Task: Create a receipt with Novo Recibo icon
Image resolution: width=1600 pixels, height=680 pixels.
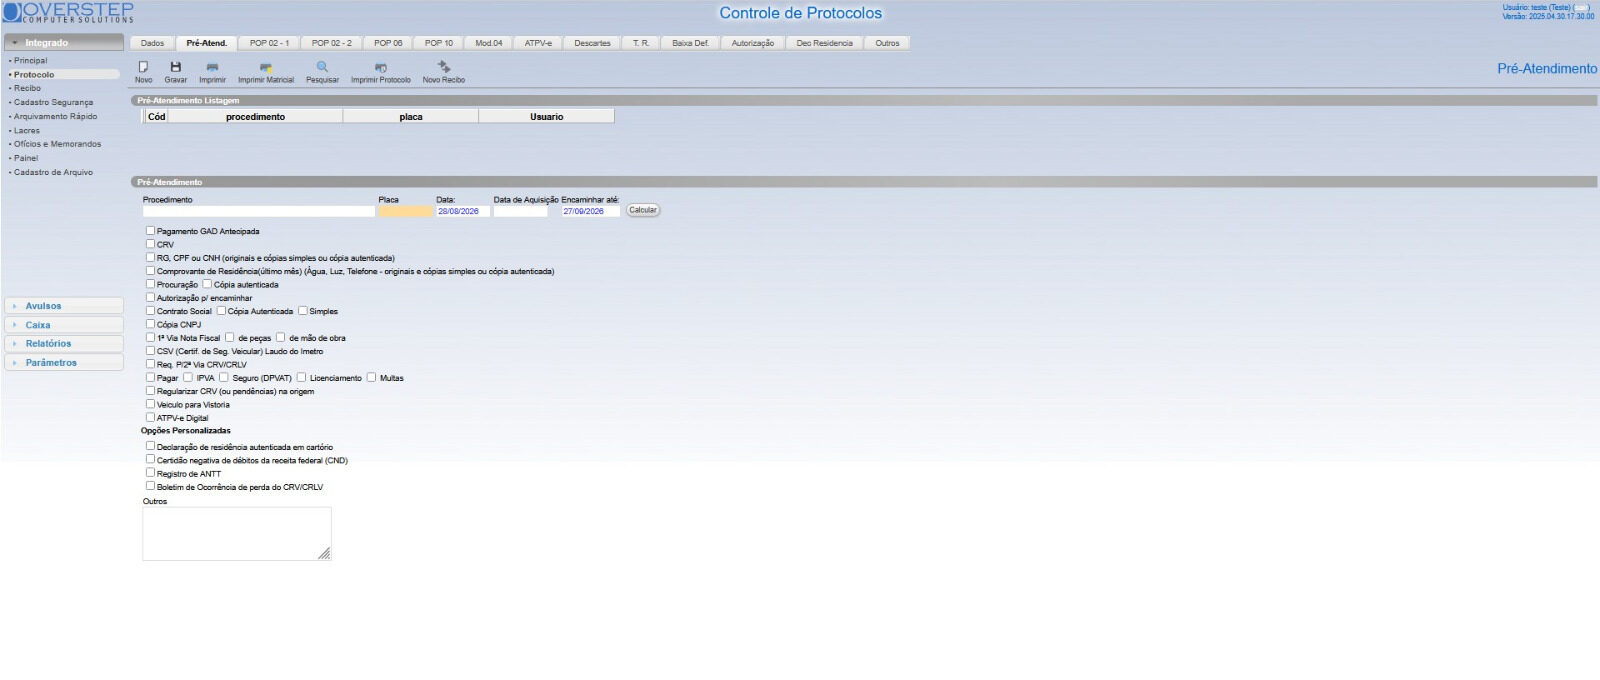Action: [x=444, y=67]
